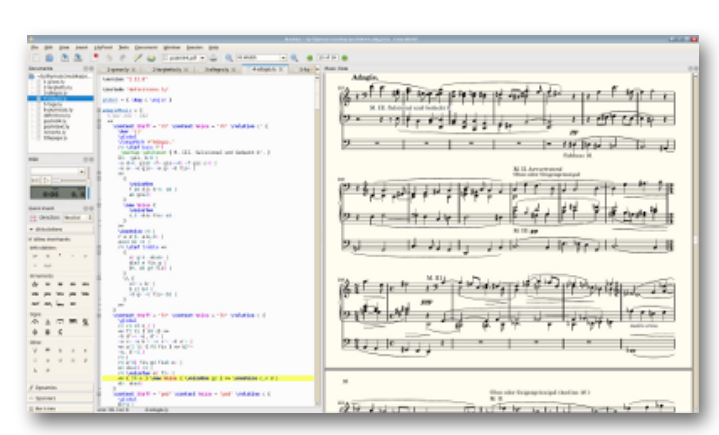Open the File menu
This screenshot has width=719, height=435.
pos(35,47)
